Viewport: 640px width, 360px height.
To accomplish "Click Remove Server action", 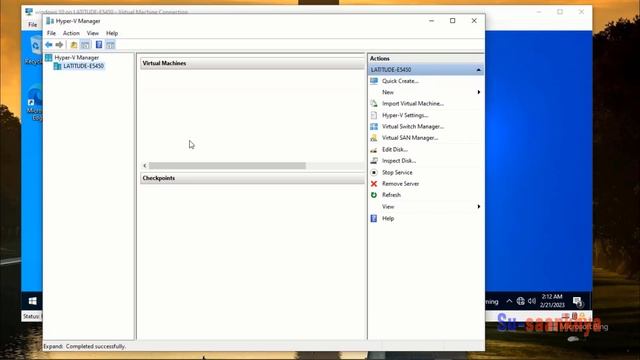I will [x=400, y=184].
